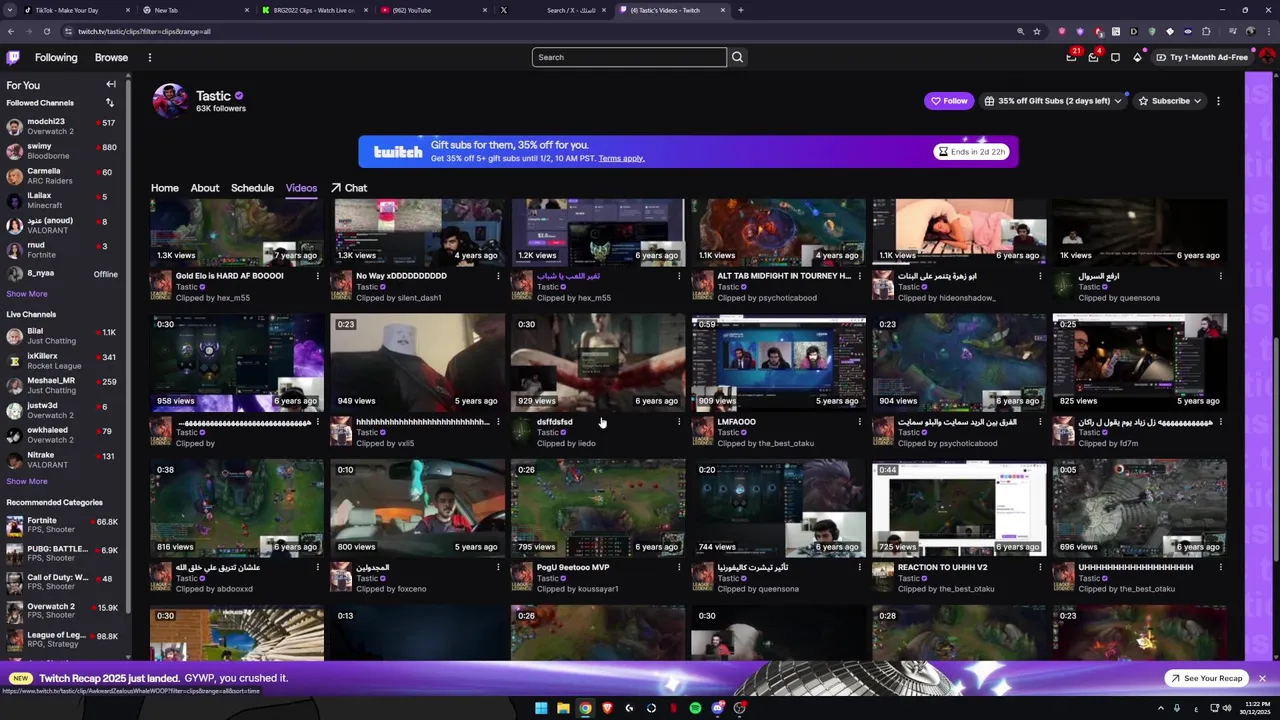Reload the page in the browser

[47, 31]
